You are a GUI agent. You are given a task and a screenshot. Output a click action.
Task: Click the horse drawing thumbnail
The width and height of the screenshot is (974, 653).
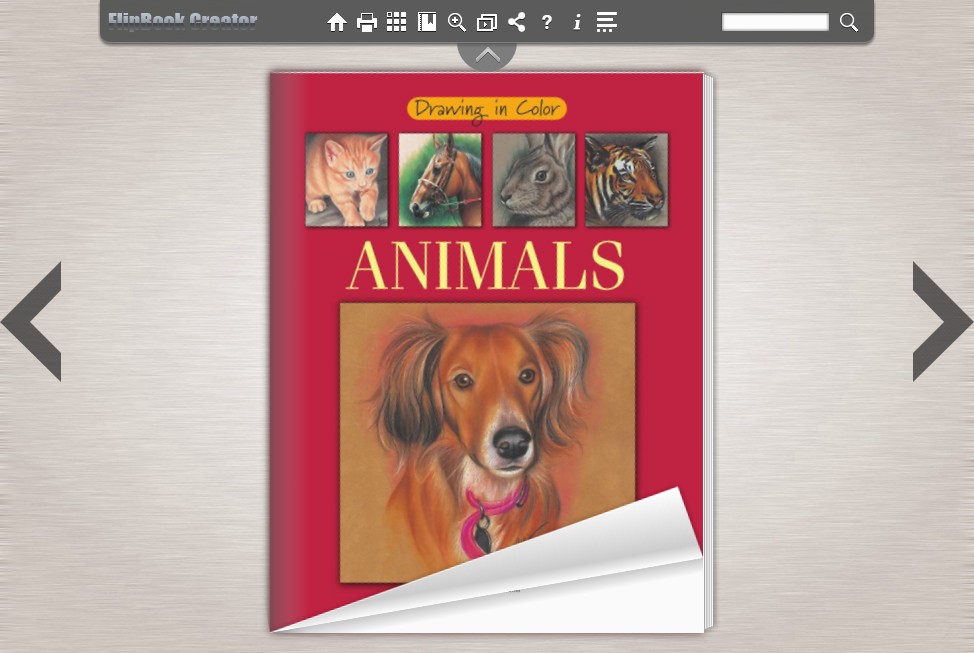click(440, 180)
